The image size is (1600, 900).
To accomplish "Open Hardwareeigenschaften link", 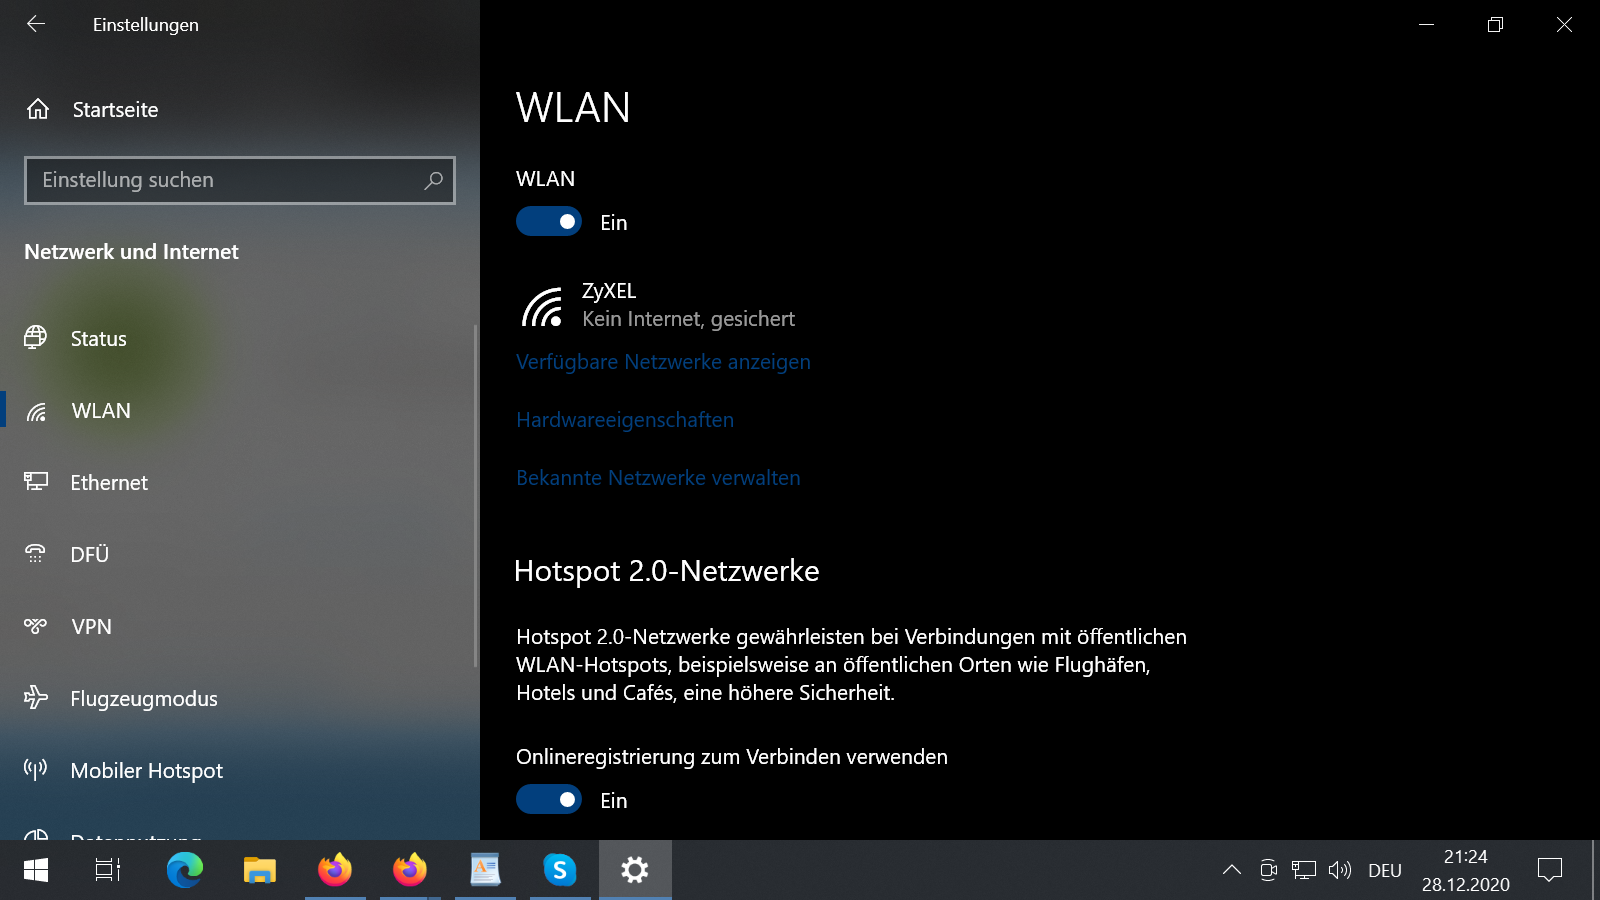I will 625,420.
